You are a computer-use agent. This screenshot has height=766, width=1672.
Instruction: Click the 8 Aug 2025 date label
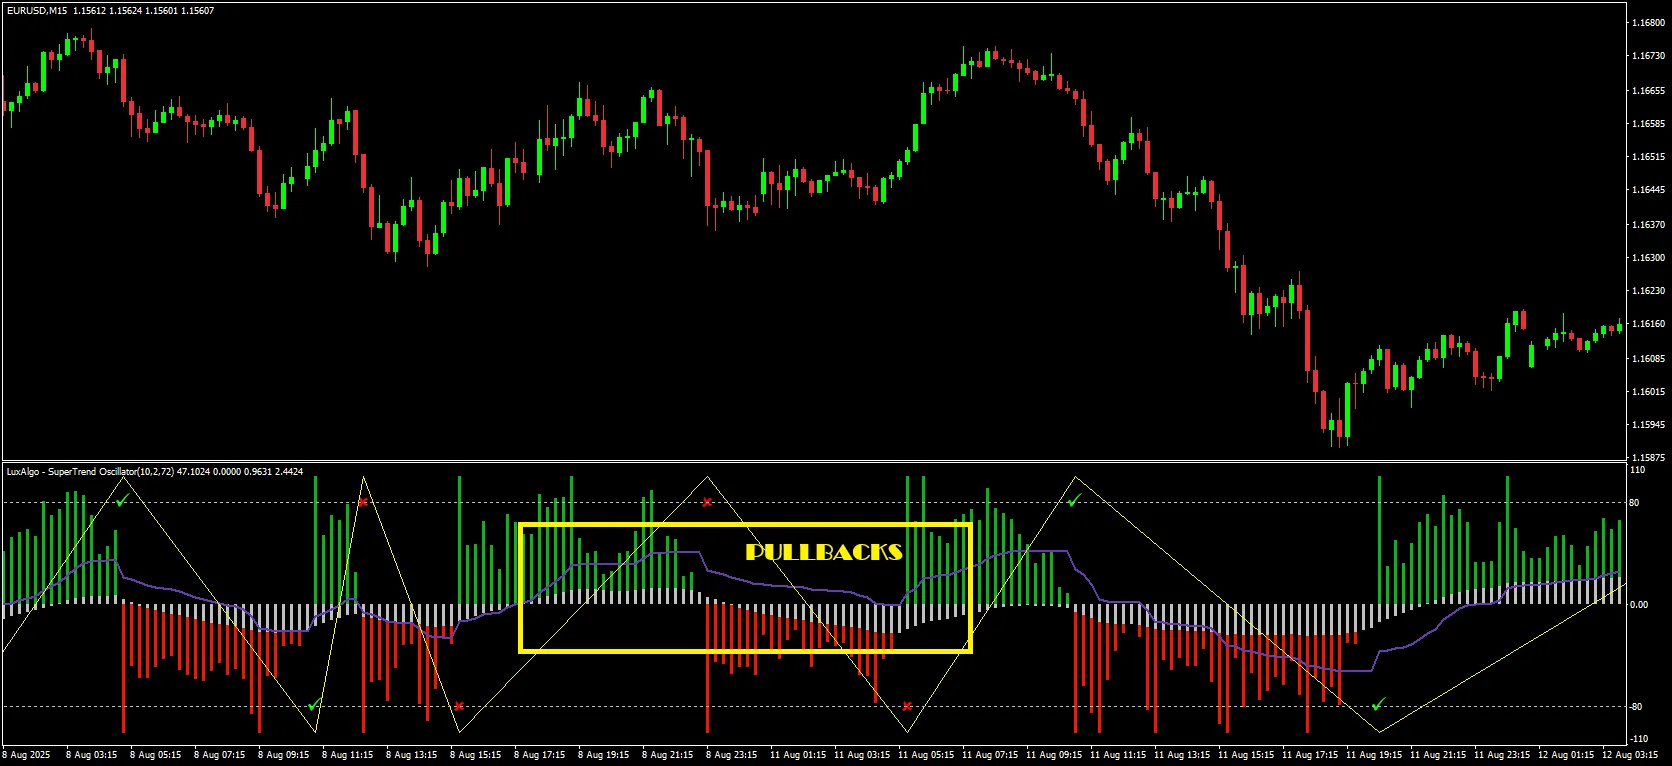tap(27, 755)
